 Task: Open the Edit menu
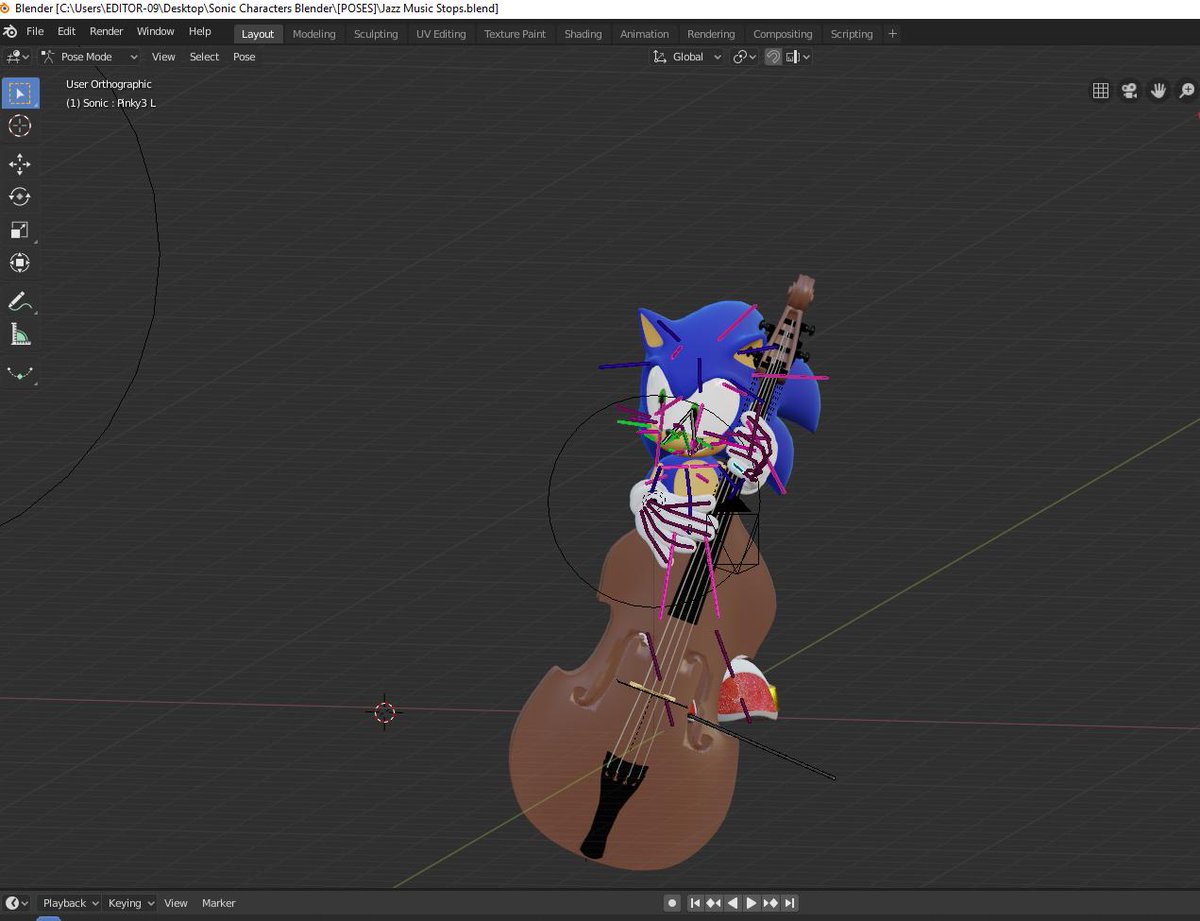click(x=66, y=32)
